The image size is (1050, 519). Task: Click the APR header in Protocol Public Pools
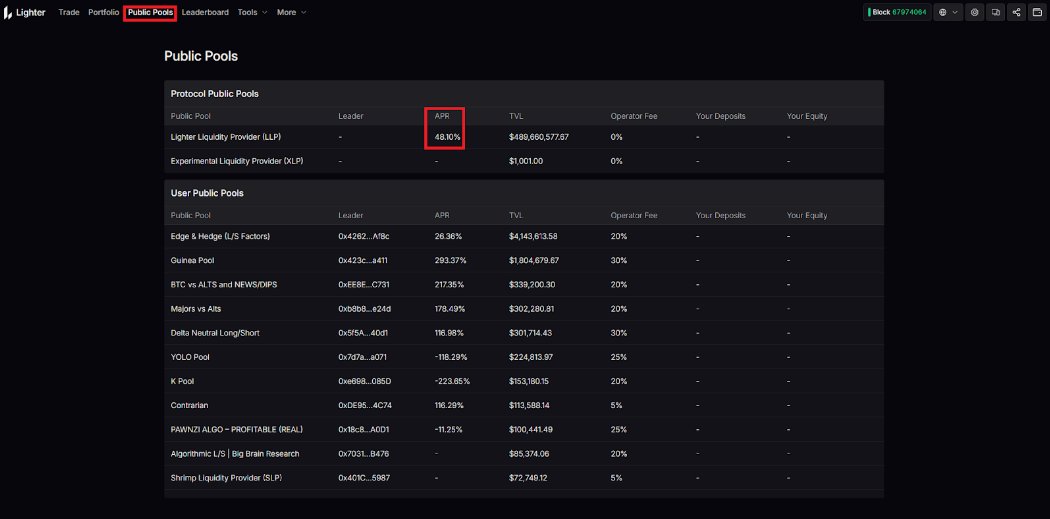point(442,116)
